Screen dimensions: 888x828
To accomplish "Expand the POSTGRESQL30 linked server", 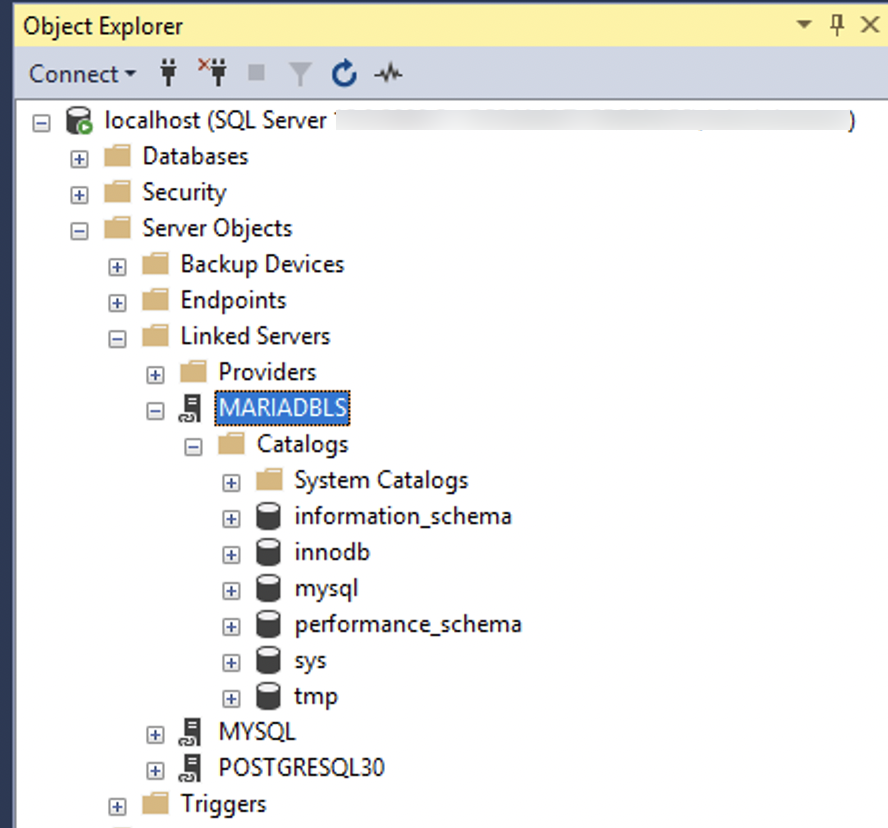I will point(155,770).
